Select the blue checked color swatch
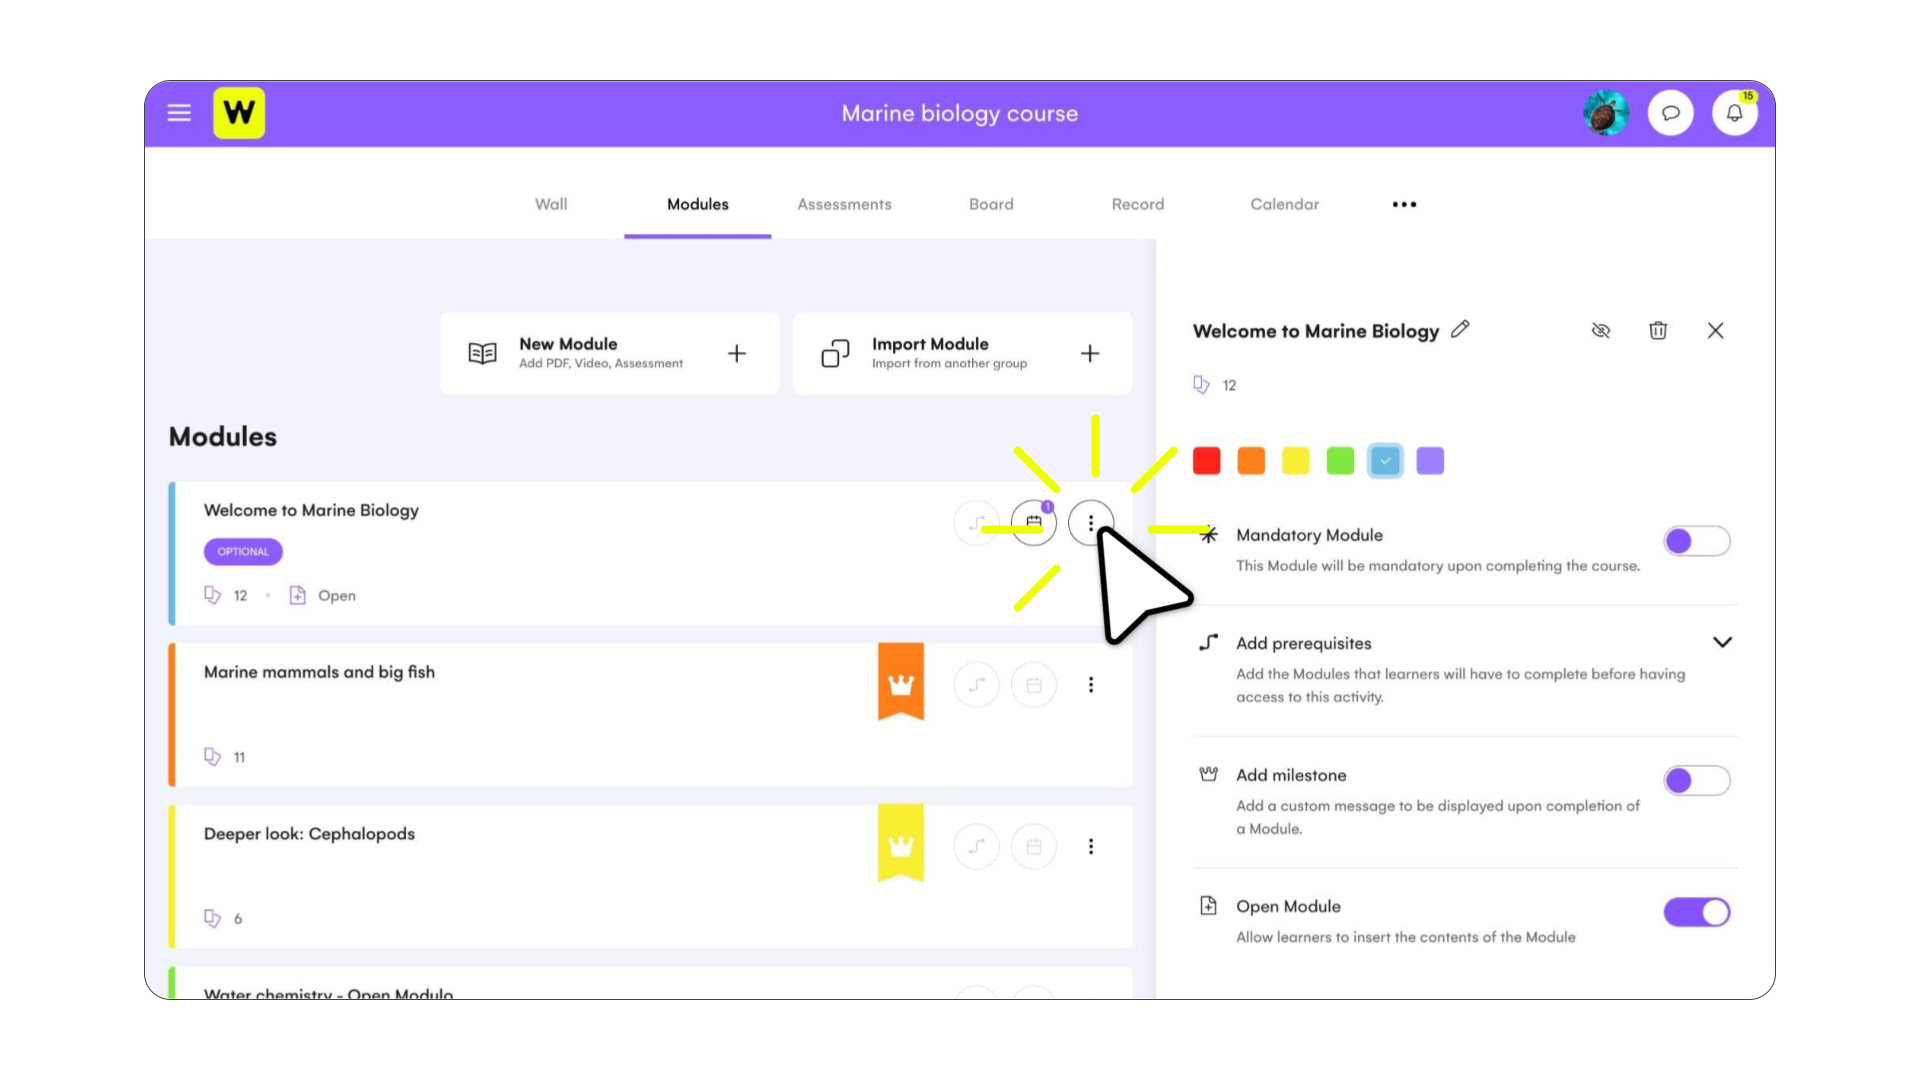Viewport: 1920px width, 1080px height. (x=1385, y=461)
